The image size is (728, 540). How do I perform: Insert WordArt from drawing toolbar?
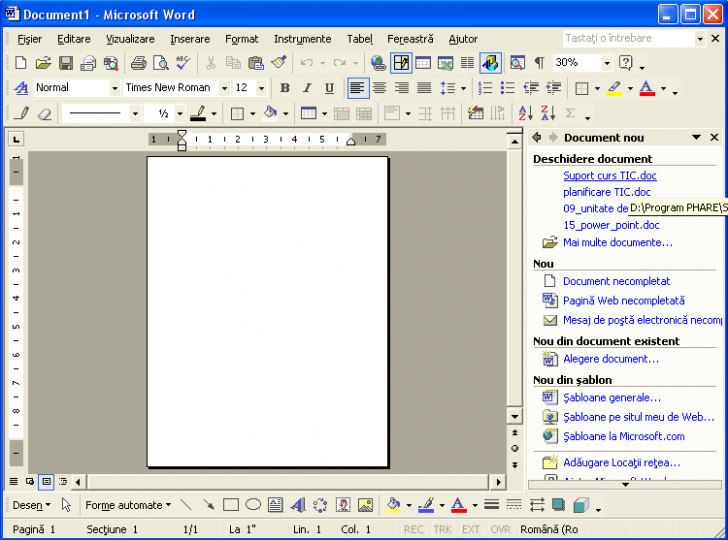(x=298, y=505)
